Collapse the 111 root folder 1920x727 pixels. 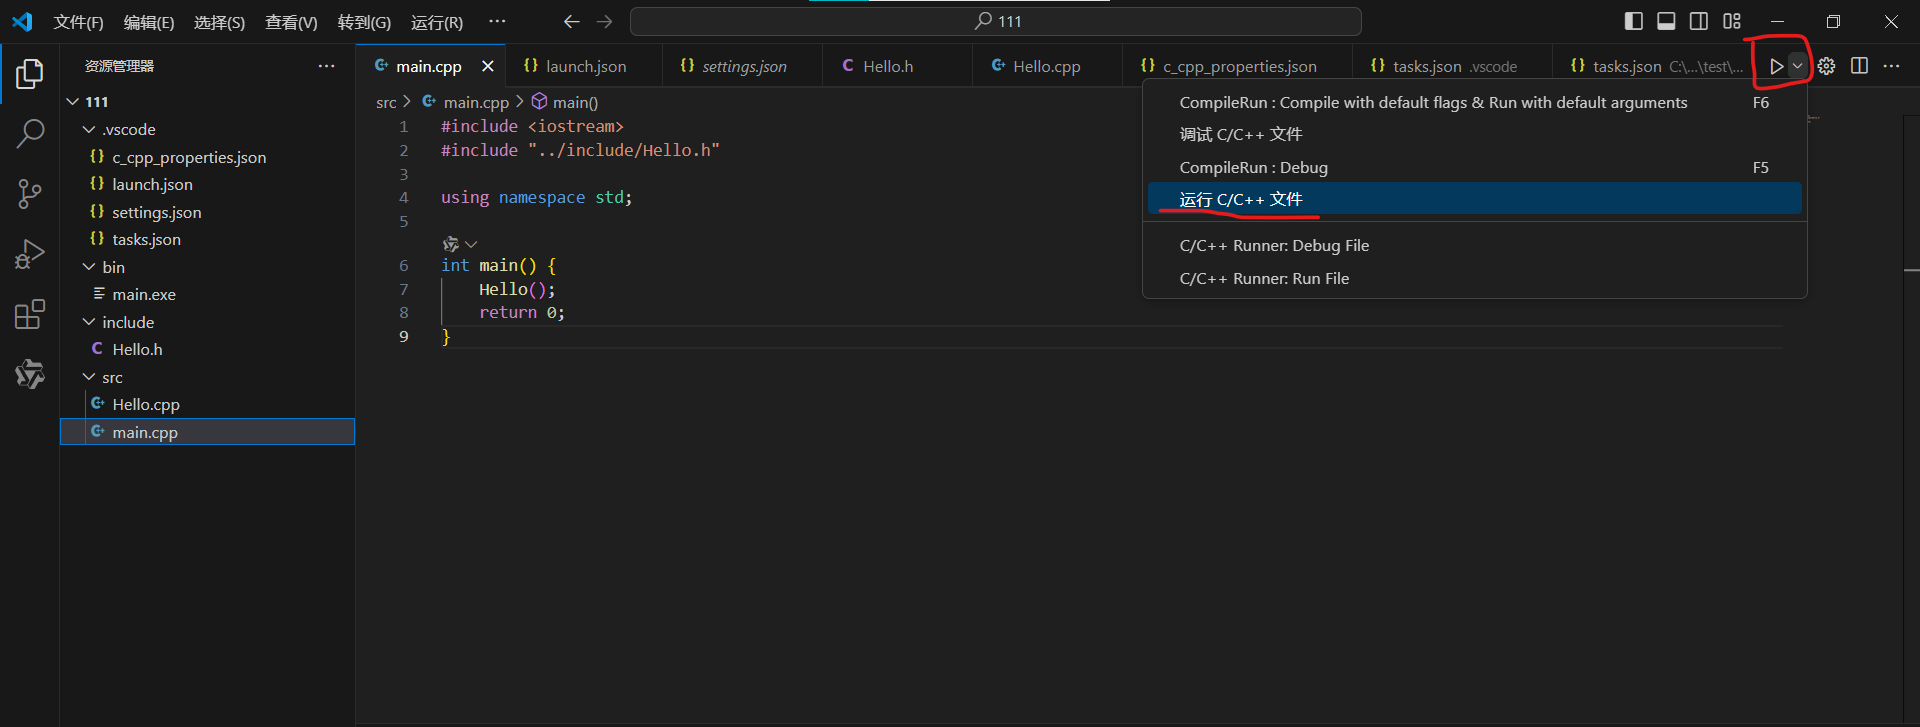(73, 102)
